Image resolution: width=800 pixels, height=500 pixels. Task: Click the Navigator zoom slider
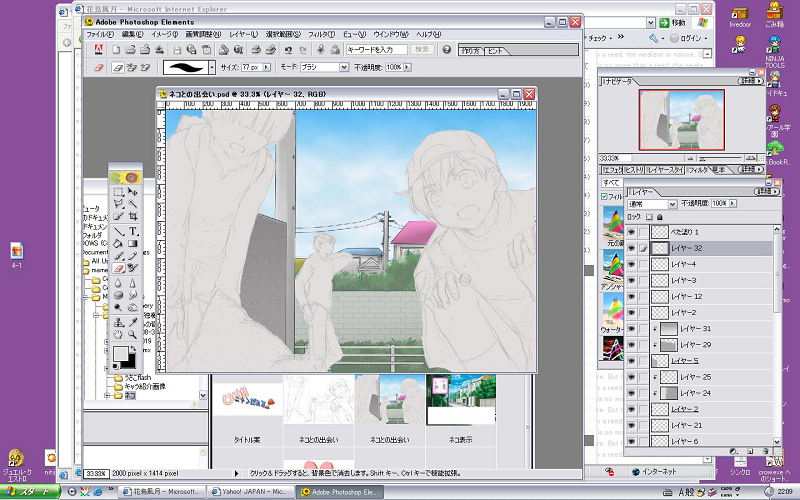click(721, 158)
